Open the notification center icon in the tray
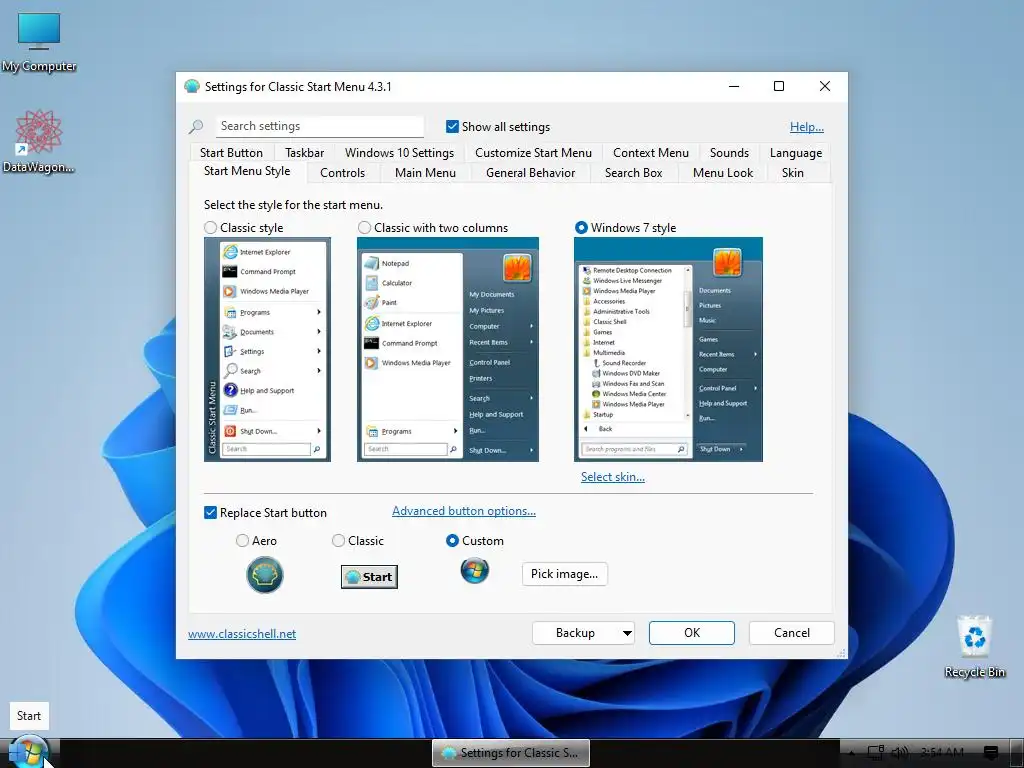1024x768 pixels. coord(991,752)
